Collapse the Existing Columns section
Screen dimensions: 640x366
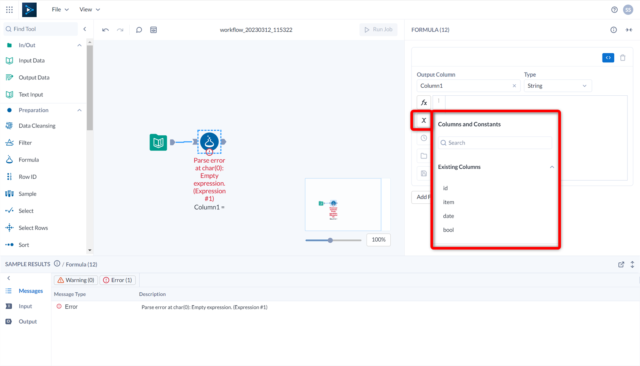(552, 167)
